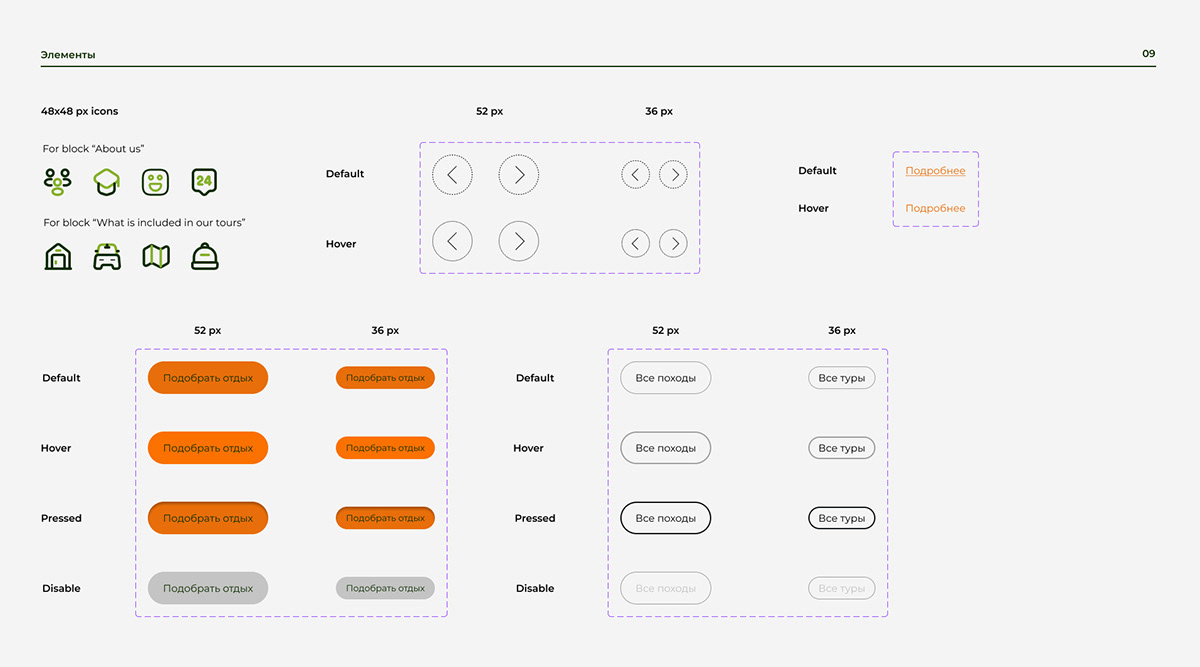Click the group of people icon

click(58, 181)
